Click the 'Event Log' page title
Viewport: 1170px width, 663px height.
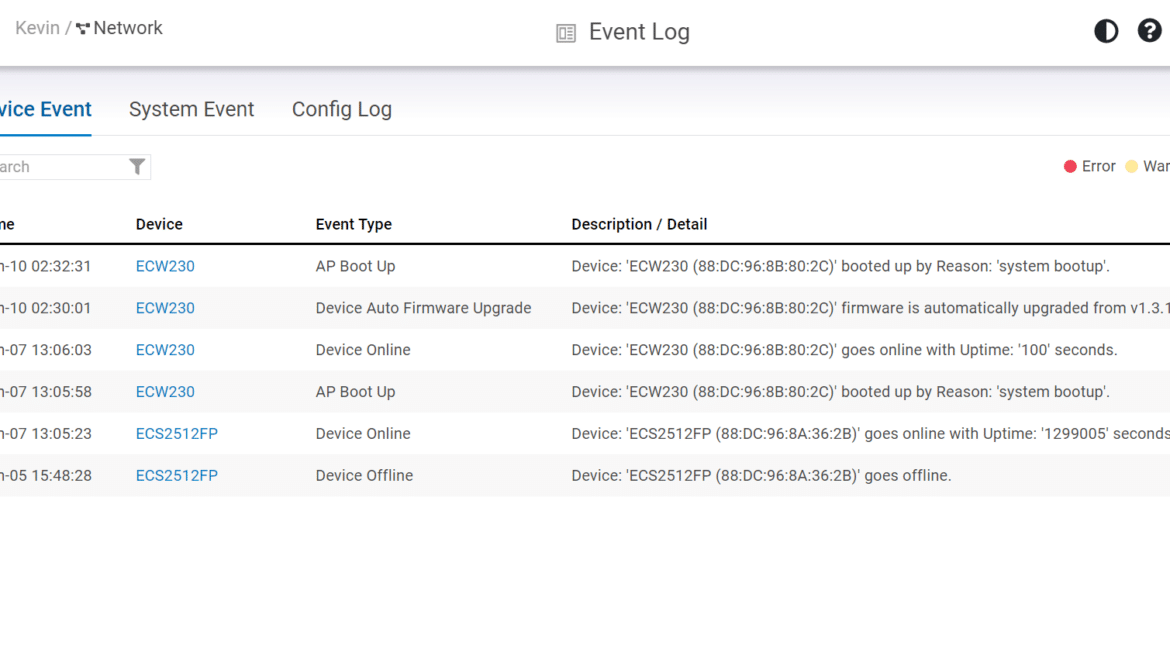click(639, 32)
